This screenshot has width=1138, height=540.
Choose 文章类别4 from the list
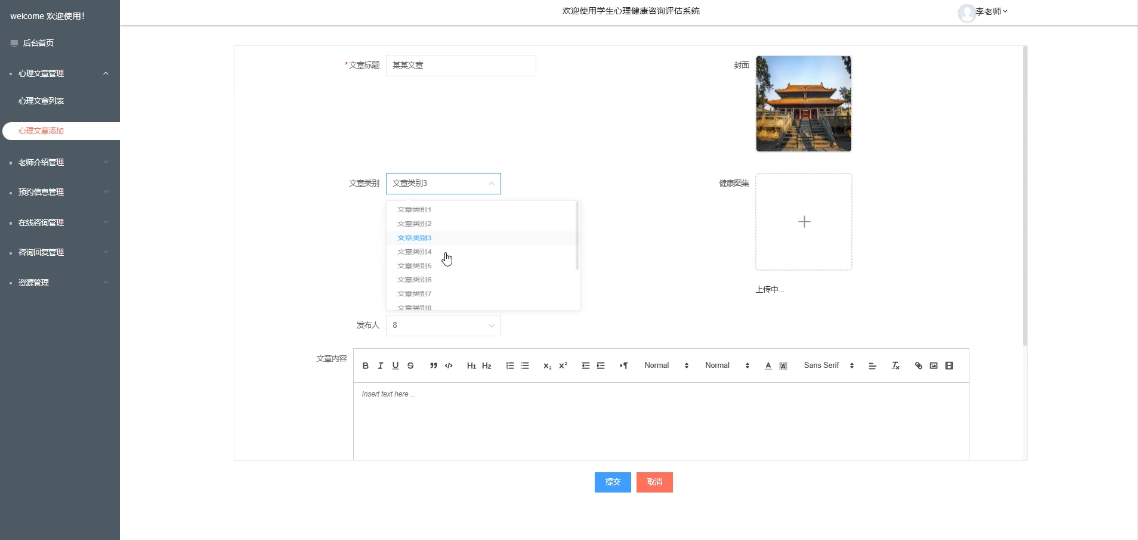pos(482,251)
